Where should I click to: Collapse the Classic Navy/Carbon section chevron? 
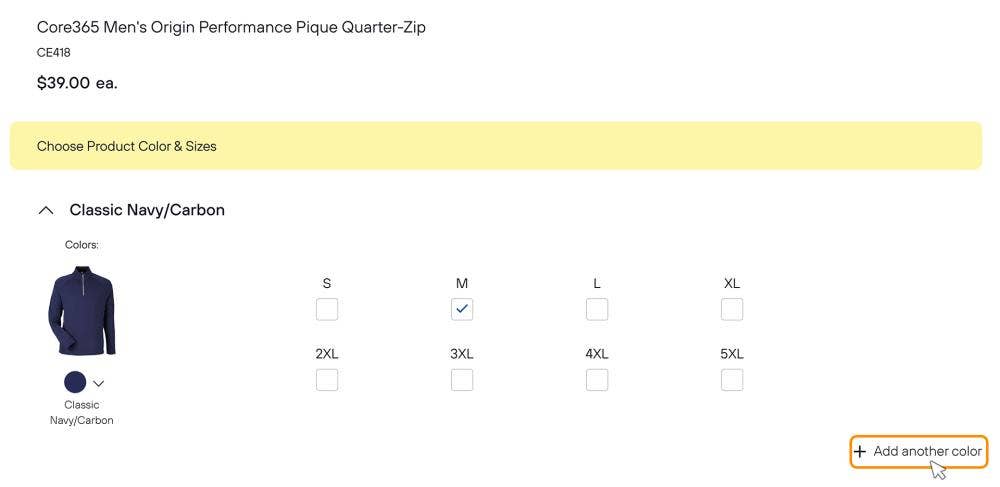tap(46, 210)
